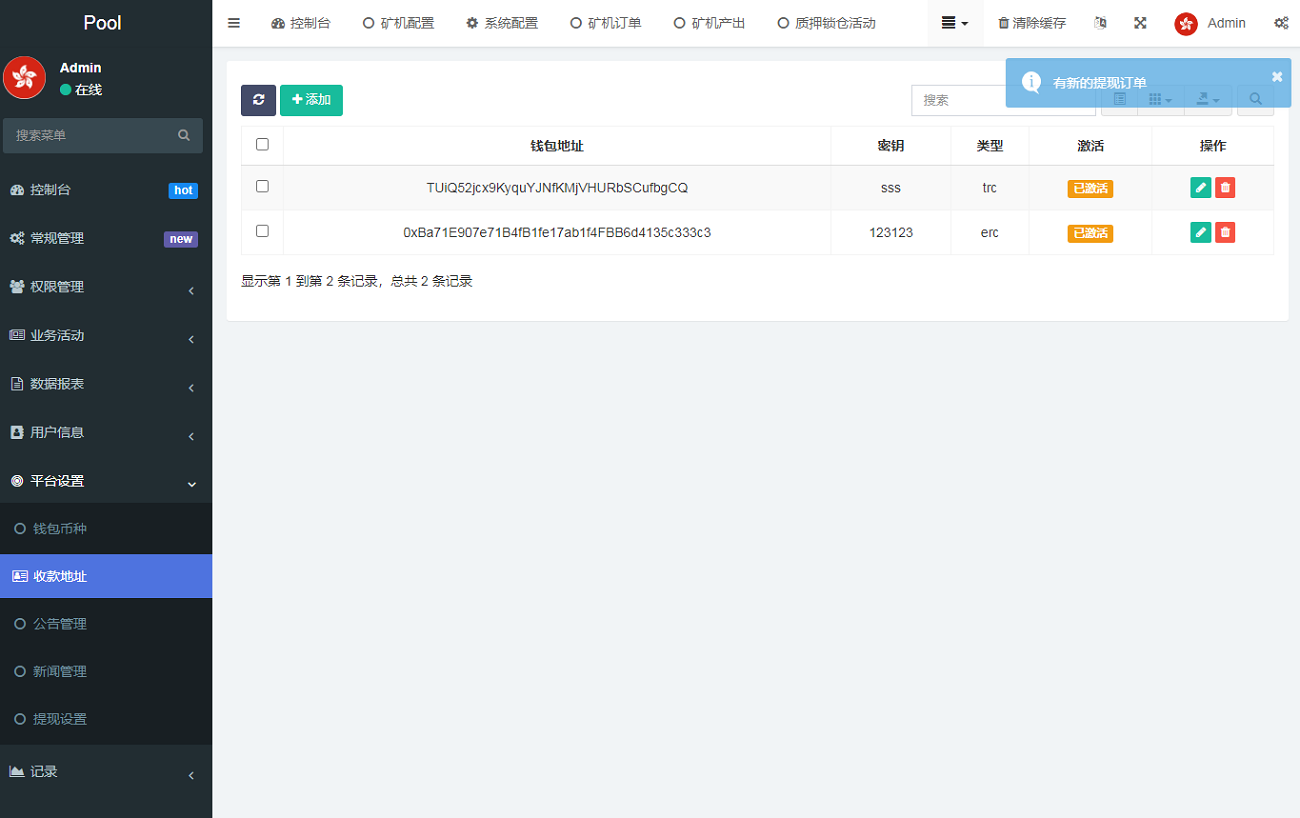This screenshot has width=1300, height=818.
Task: Dismiss the new withdrawal order notification
Action: point(1276,77)
